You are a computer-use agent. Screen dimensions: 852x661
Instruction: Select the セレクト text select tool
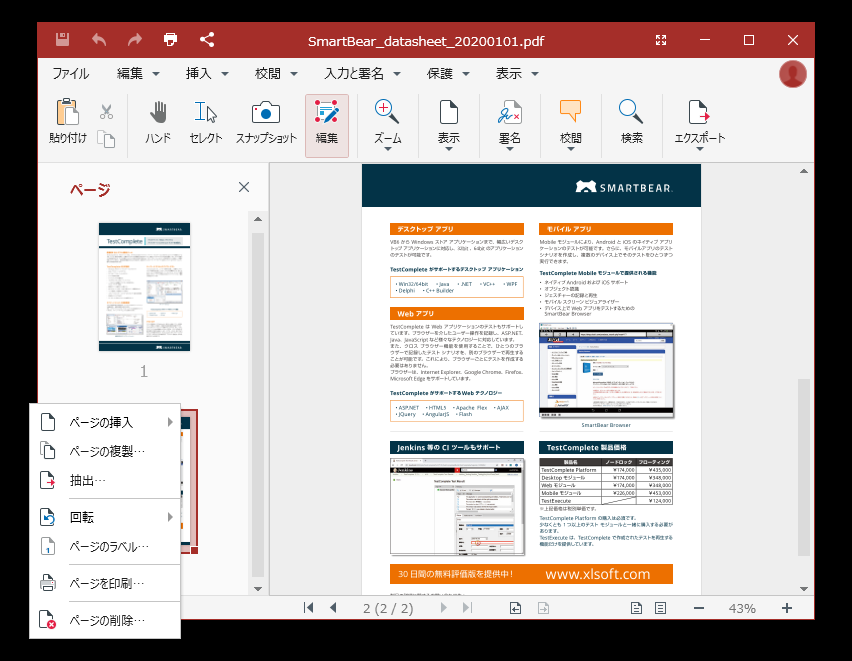[x=205, y=123]
